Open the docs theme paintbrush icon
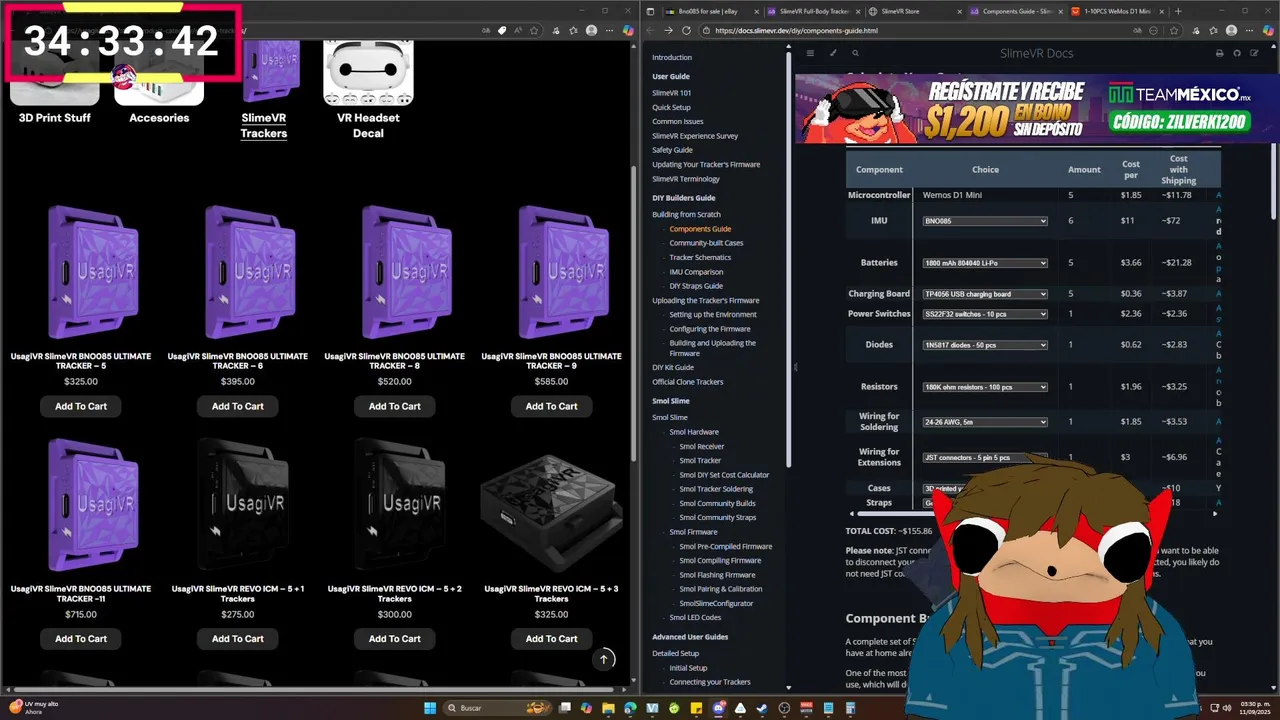Viewport: 1280px width, 720px height. pyautogui.click(x=834, y=53)
